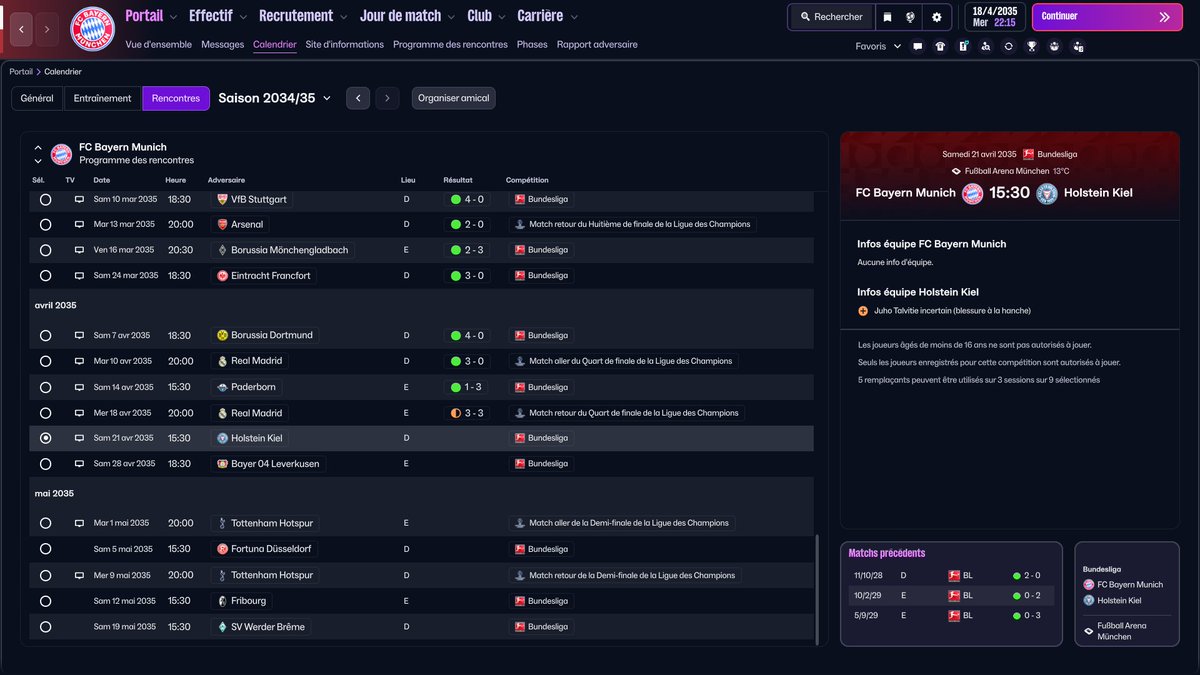Screen dimensions: 1200x675
Task: Open the Phases sub-tab
Action: point(532,45)
